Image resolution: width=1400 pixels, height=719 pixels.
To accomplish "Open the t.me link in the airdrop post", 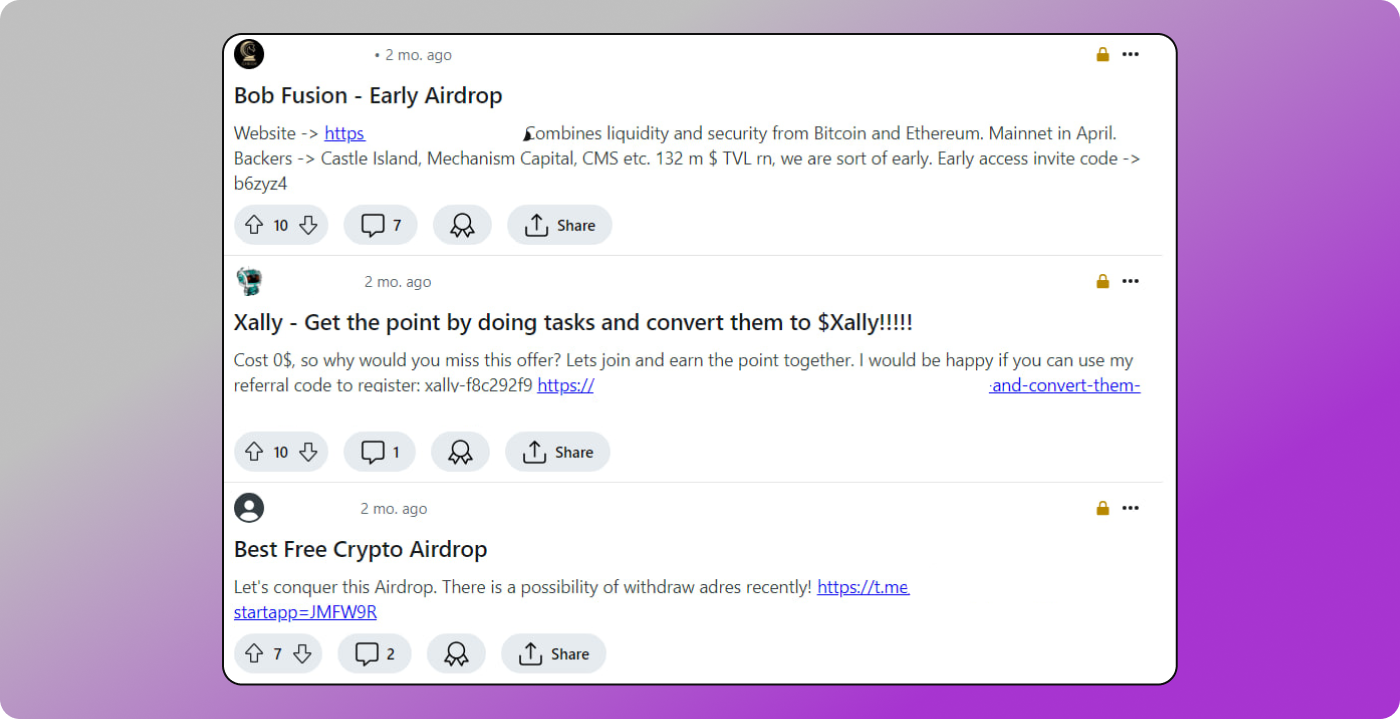I will click(x=862, y=588).
